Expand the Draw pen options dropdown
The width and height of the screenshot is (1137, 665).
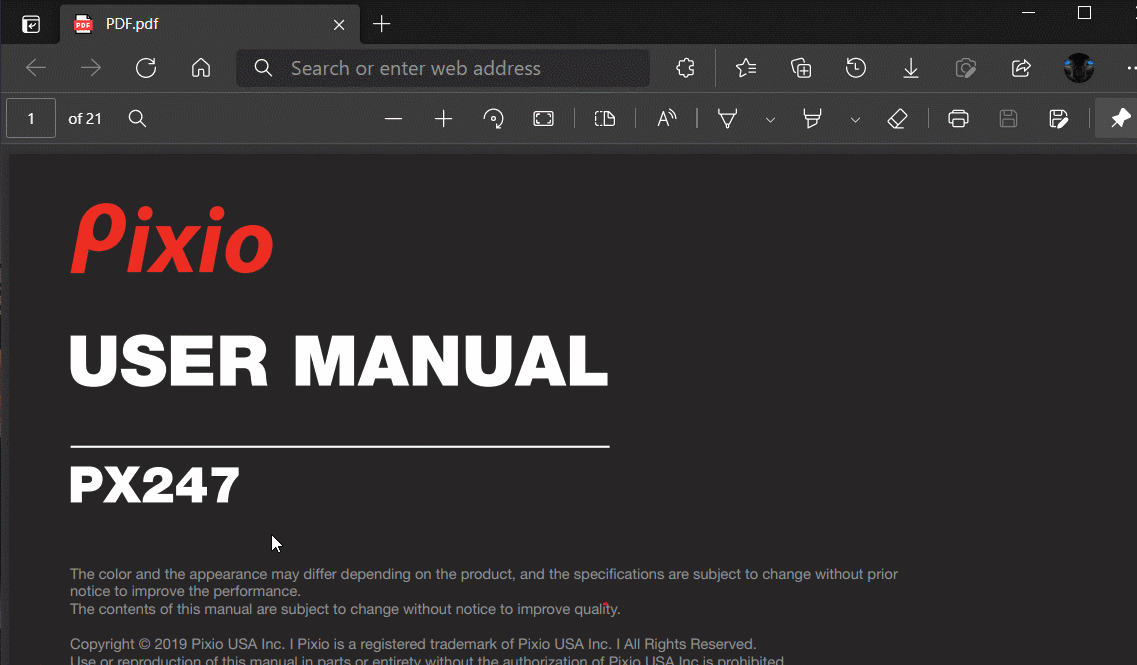[770, 120]
